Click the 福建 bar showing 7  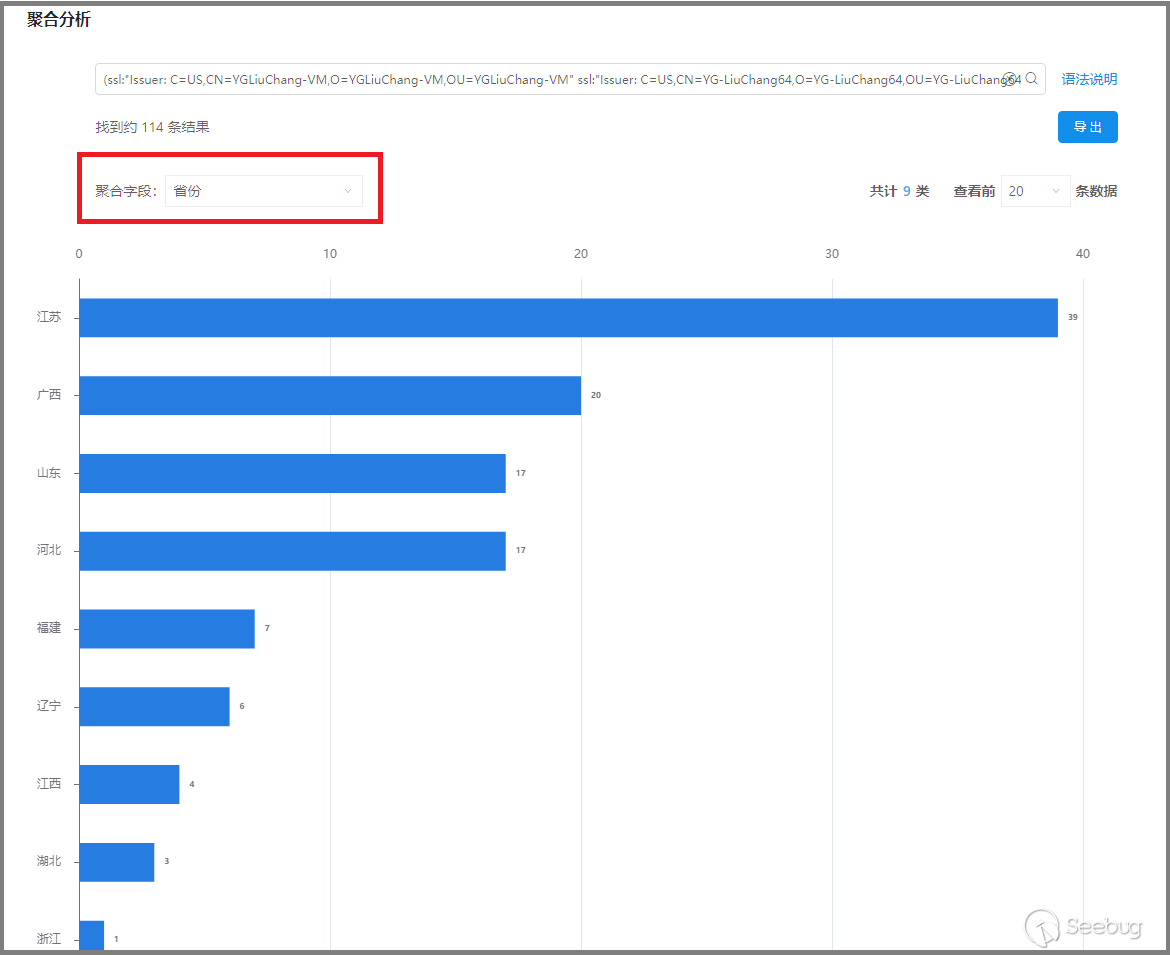[x=167, y=628]
